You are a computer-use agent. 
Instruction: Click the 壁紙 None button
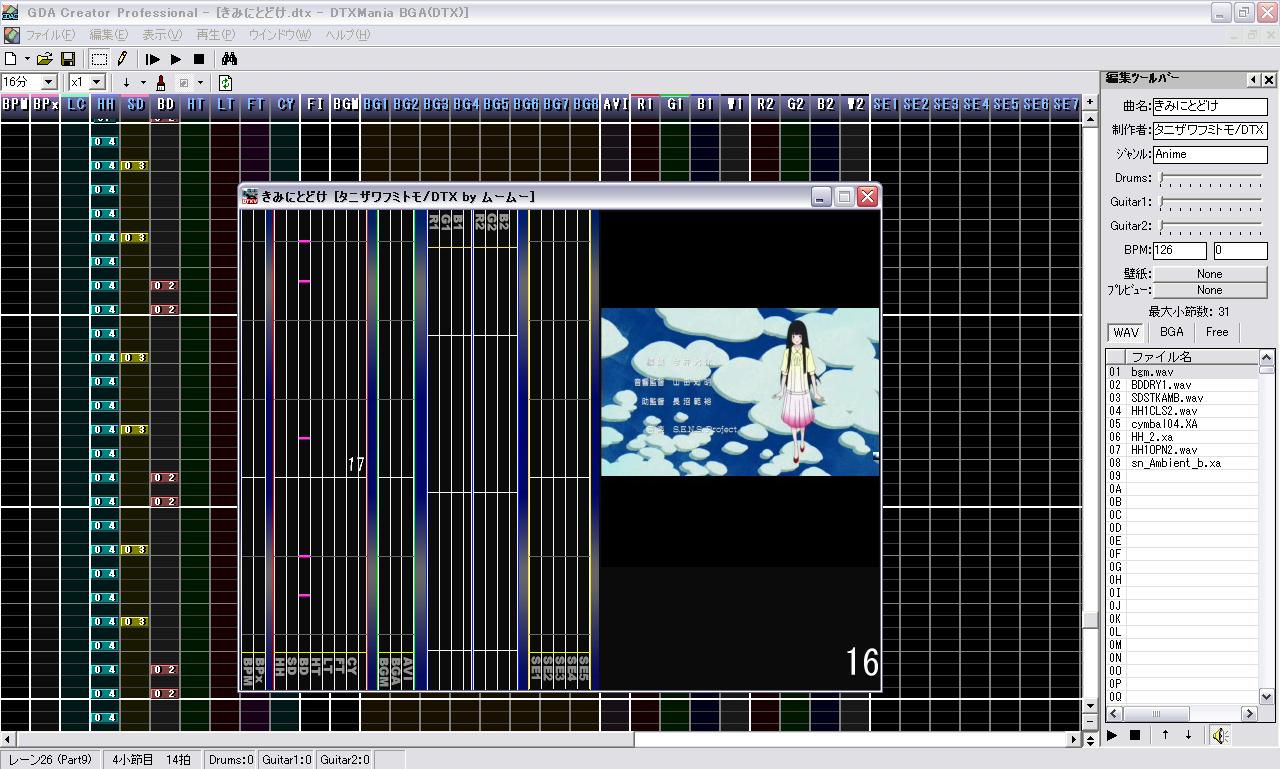point(1210,274)
